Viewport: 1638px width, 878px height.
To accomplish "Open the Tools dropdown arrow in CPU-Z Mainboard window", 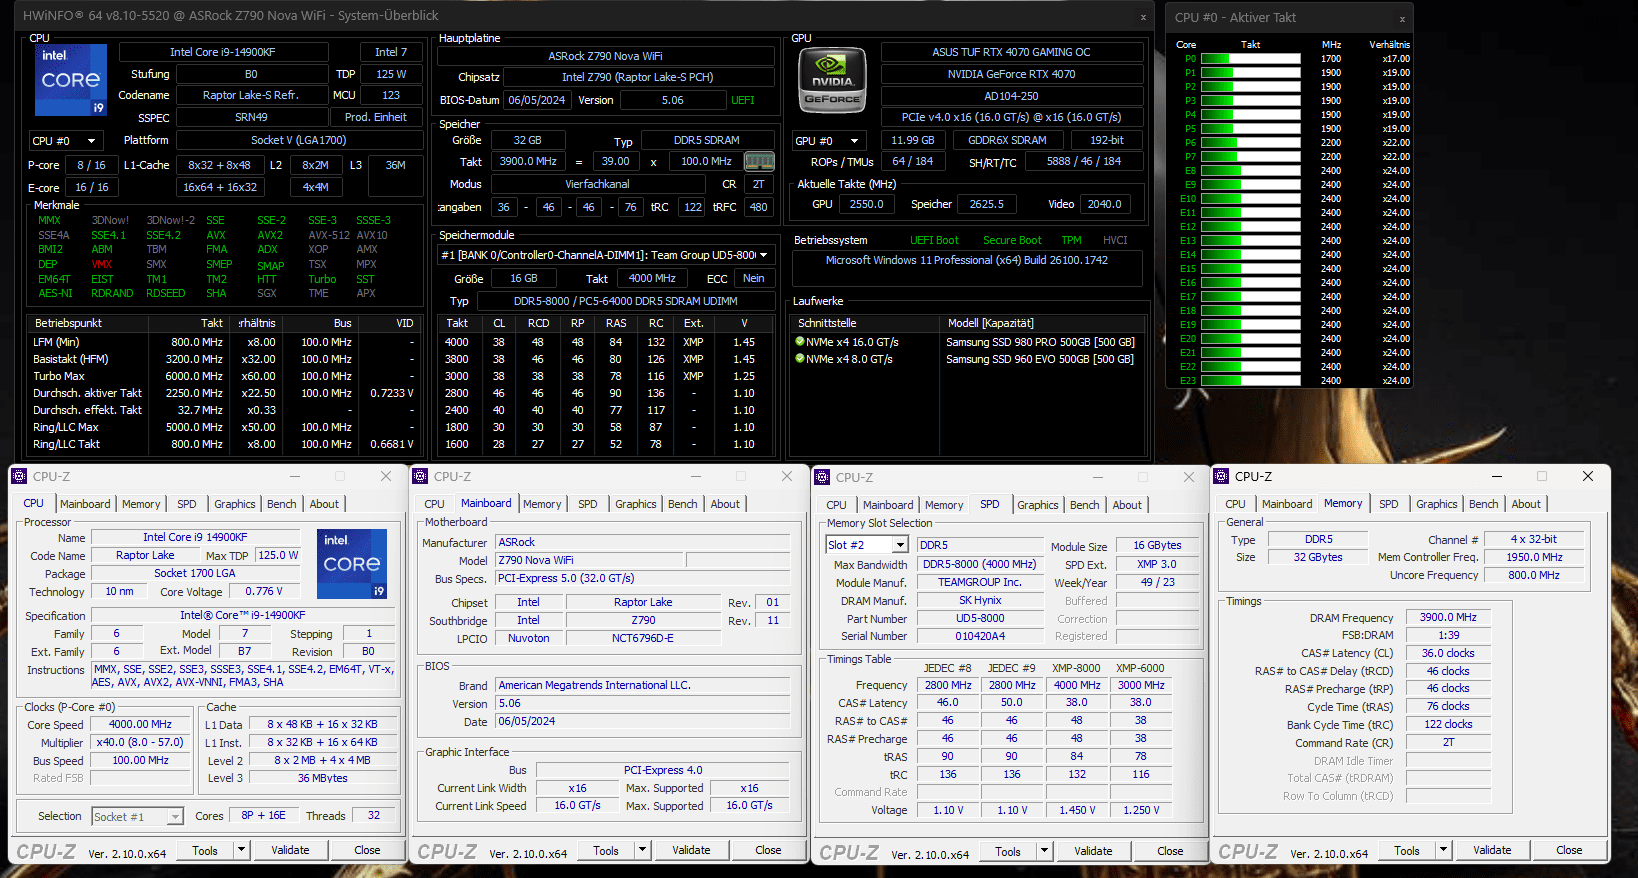I will pos(642,850).
